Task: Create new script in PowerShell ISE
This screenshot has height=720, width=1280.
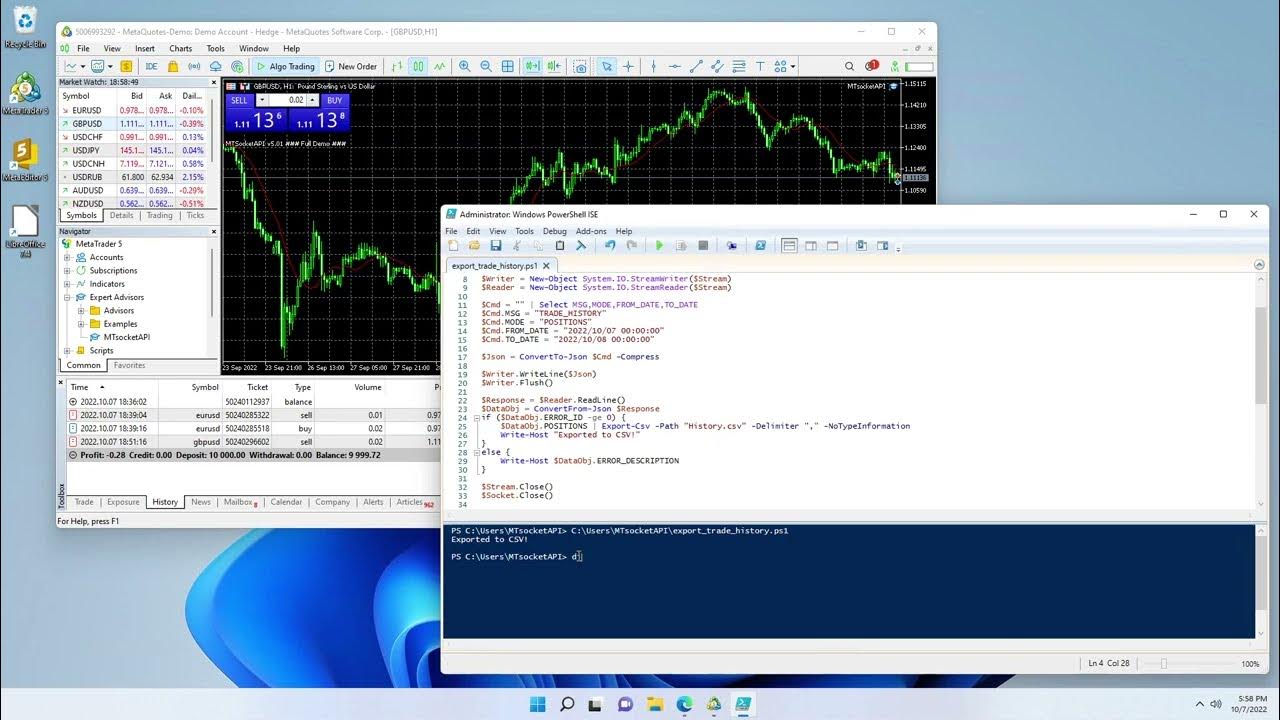Action: click(x=453, y=246)
